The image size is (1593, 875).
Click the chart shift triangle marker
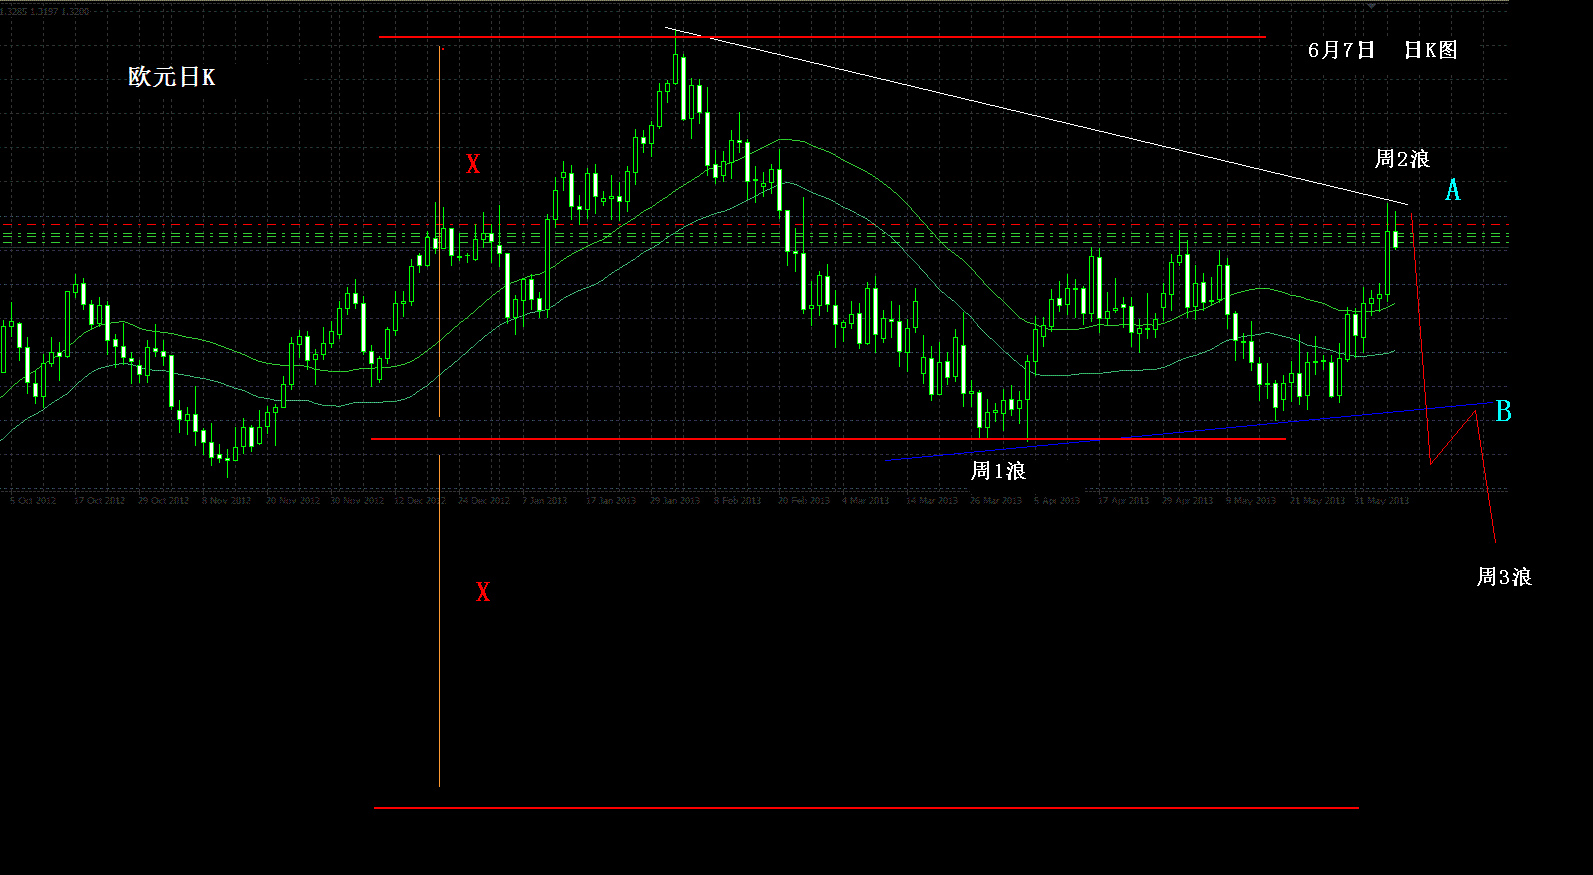(1372, 6)
